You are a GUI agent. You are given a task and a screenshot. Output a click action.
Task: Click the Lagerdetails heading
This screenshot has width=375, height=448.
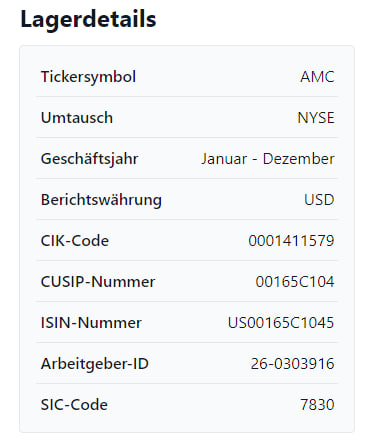click(x=88, y=19)
